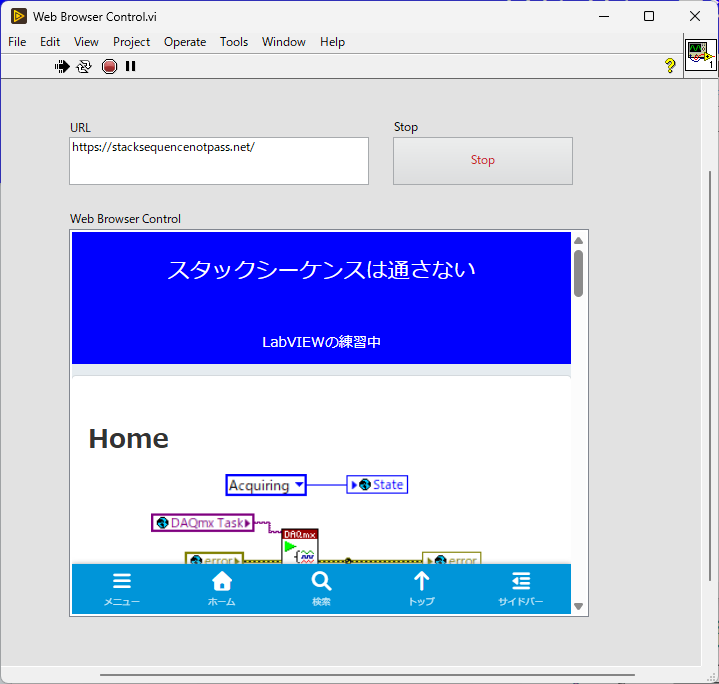Click the web browser scroll-down arrow

(578, 606)
